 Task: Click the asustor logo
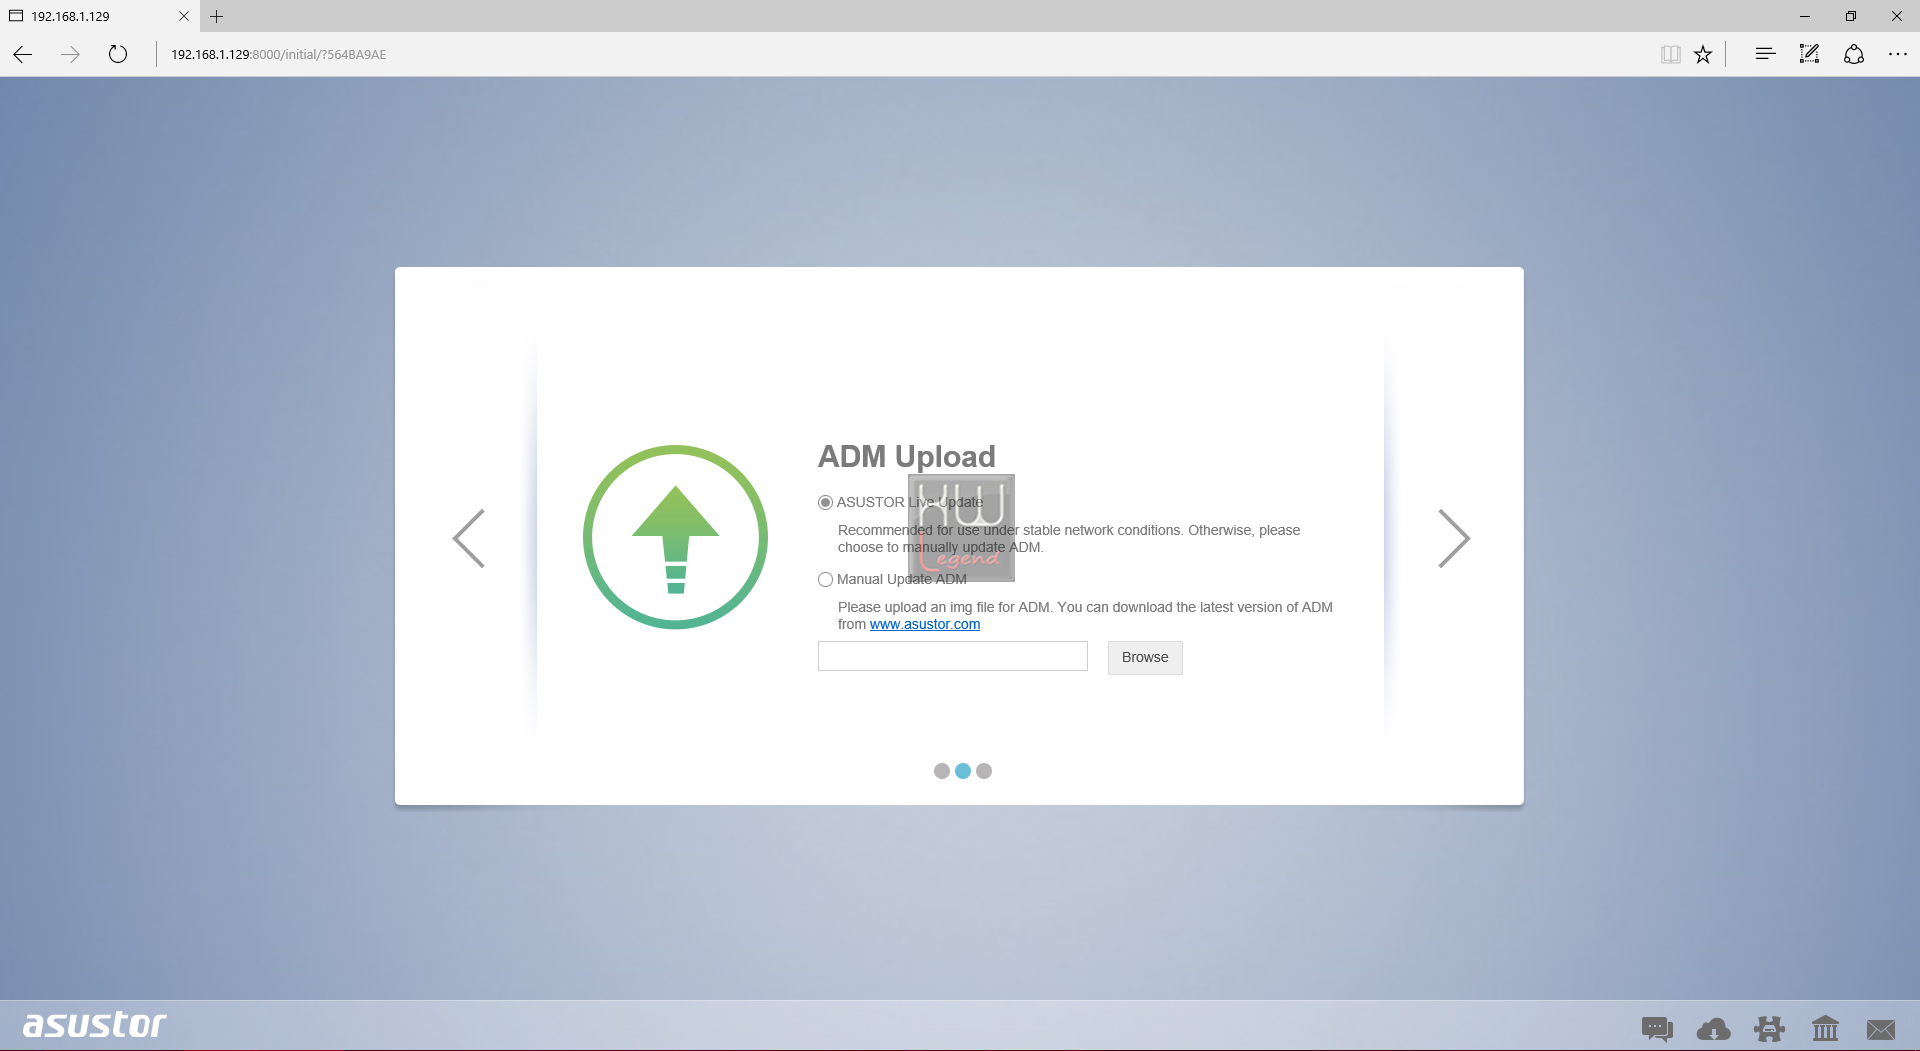pyautogui.click(x=95, y=1024)
